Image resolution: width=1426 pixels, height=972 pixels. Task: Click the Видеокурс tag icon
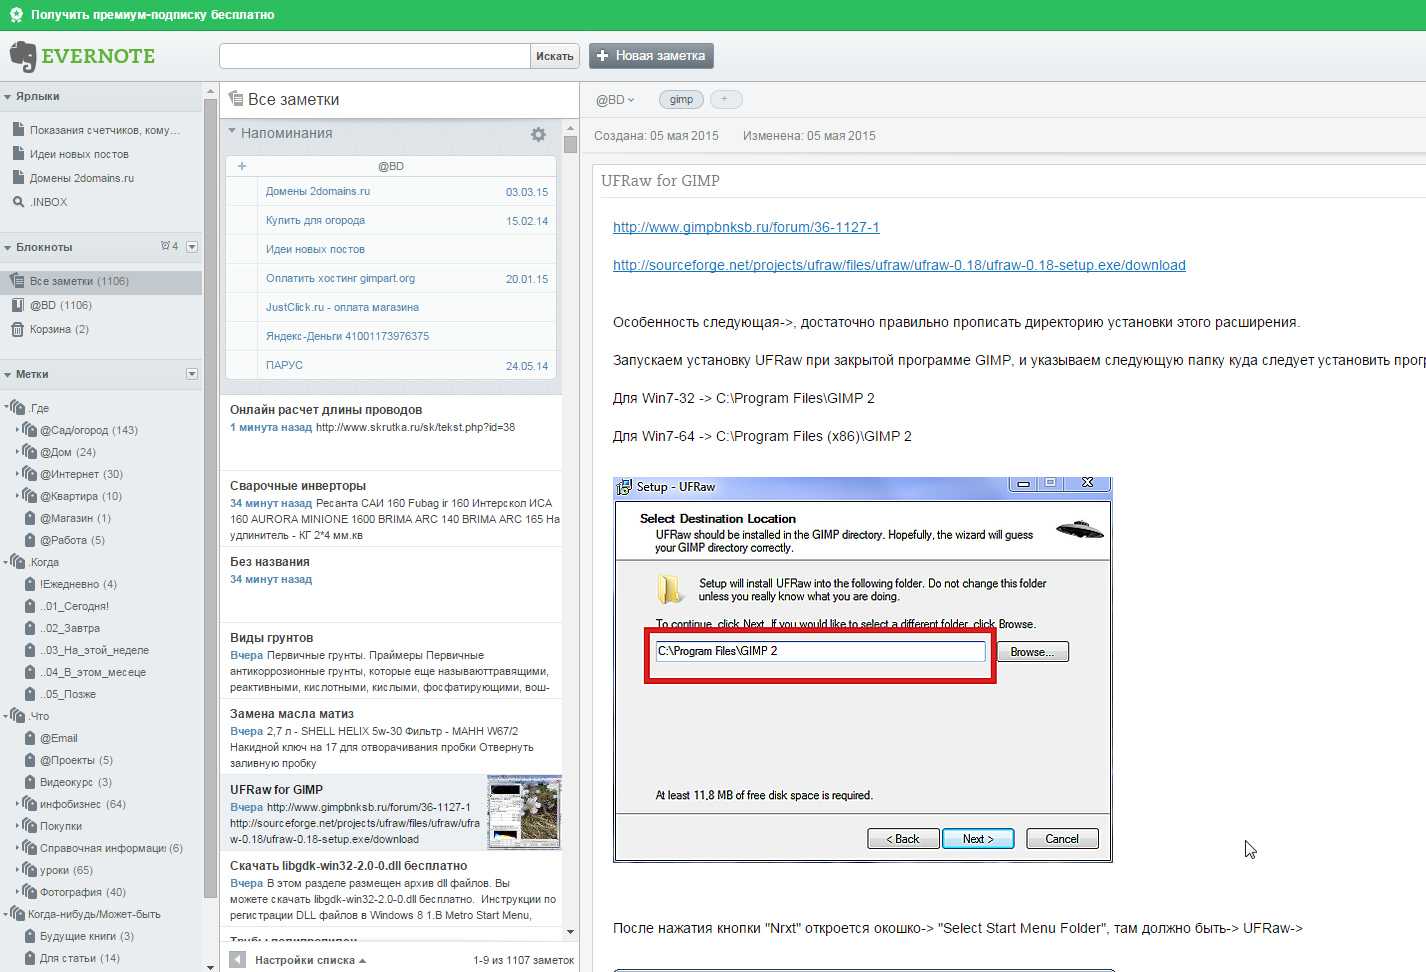pyautogui.click(x=30, y=782)
